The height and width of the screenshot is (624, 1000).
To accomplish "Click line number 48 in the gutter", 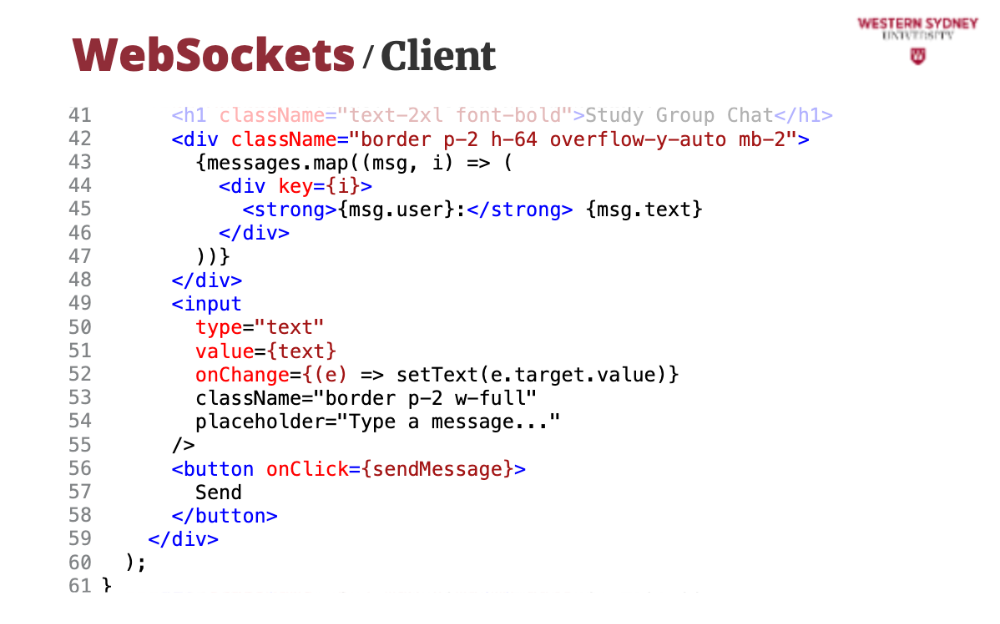I will point(80,280).
